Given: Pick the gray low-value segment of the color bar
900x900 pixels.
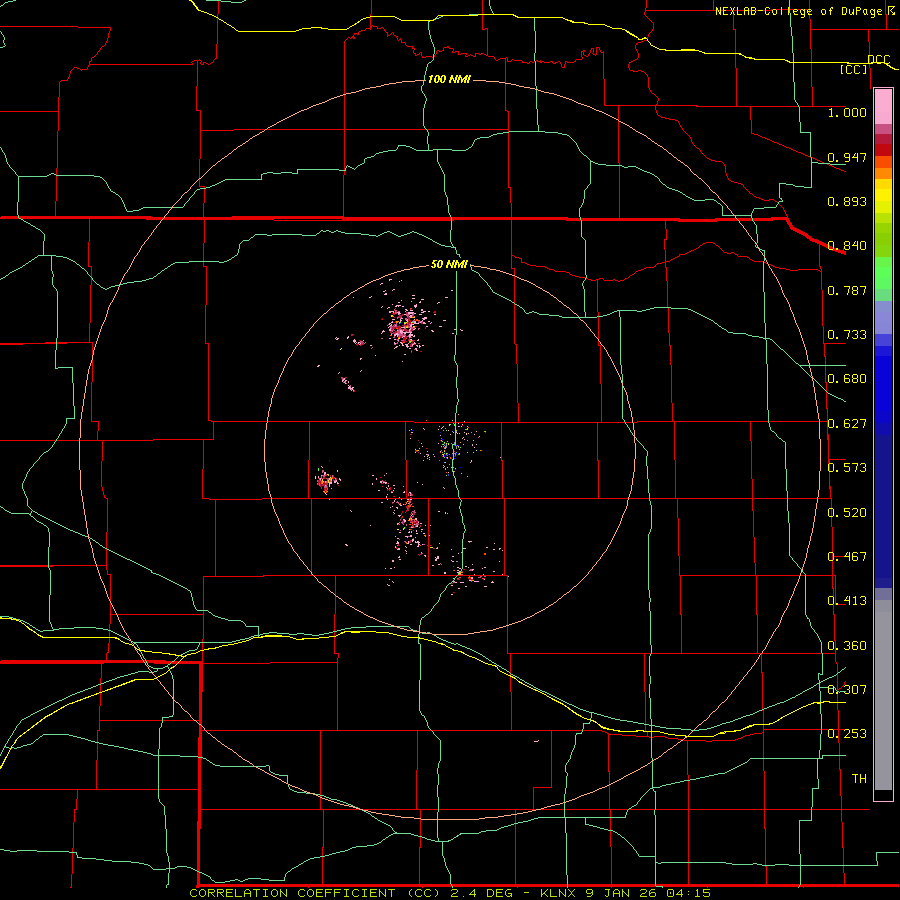Looking at the screenshot, I should coord(883,695).
